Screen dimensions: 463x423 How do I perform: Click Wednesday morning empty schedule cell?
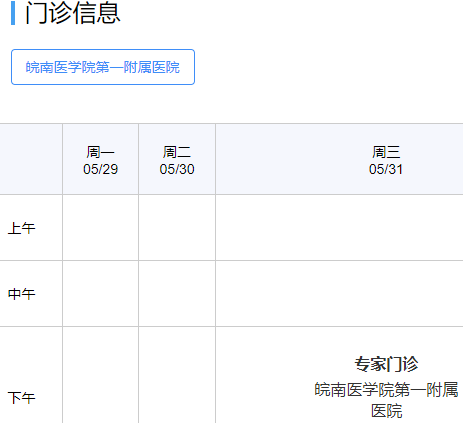339,228
